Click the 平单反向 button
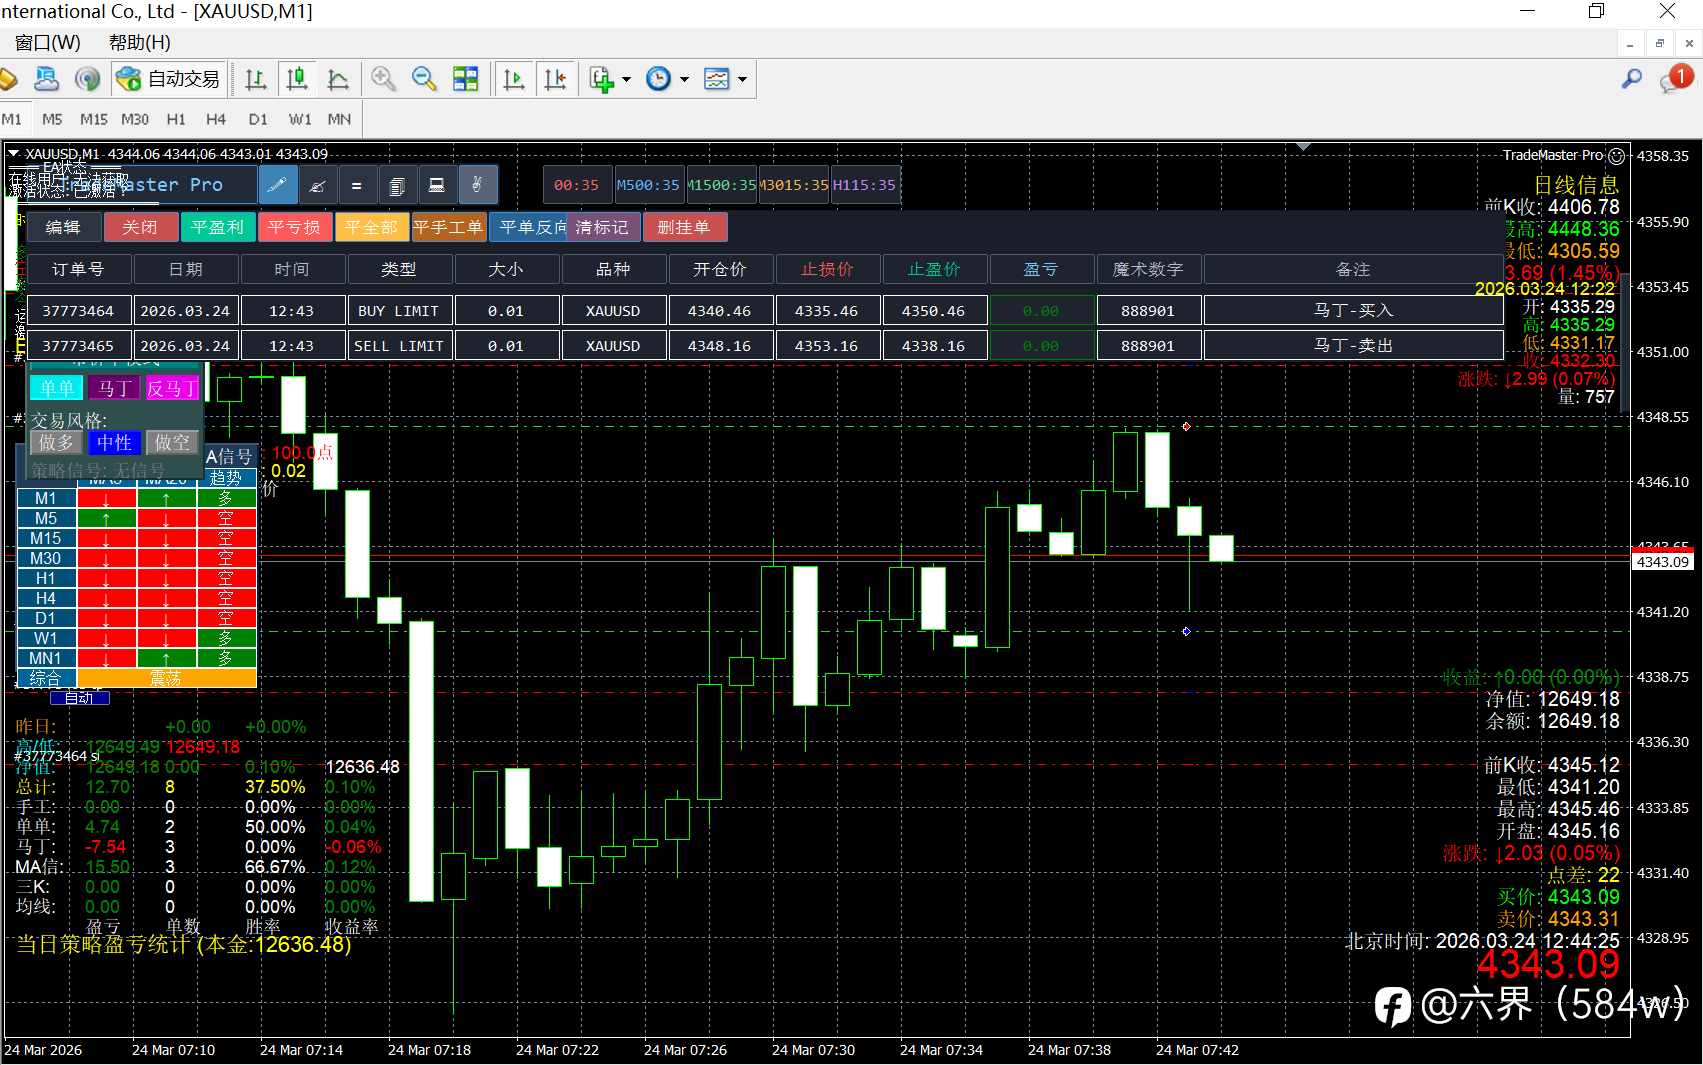The height and width of the screenshot is (1065, 1703). tap(529, 227)
